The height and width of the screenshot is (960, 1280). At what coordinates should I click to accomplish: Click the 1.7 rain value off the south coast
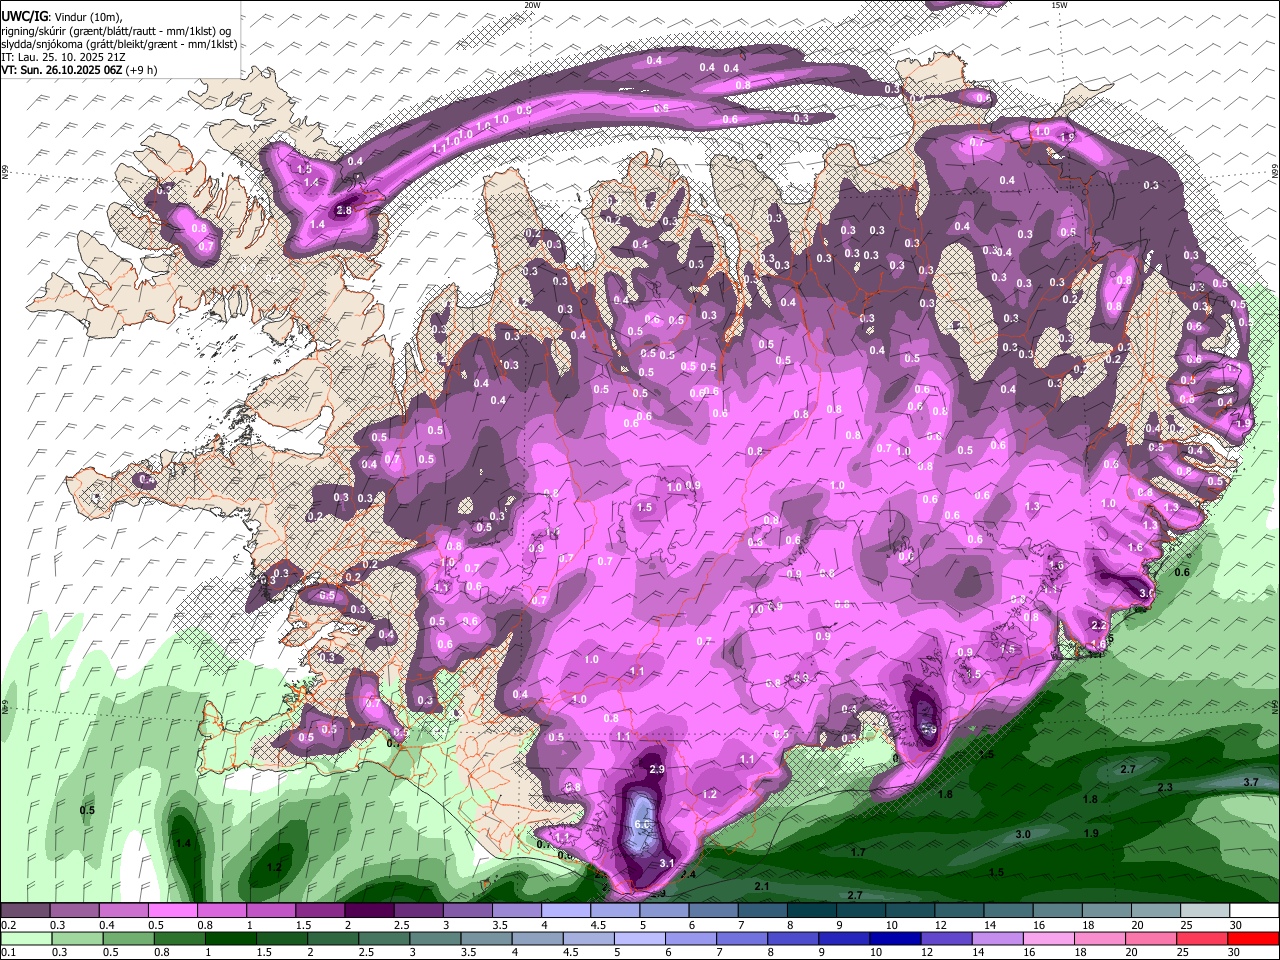(x=858, y=852)
